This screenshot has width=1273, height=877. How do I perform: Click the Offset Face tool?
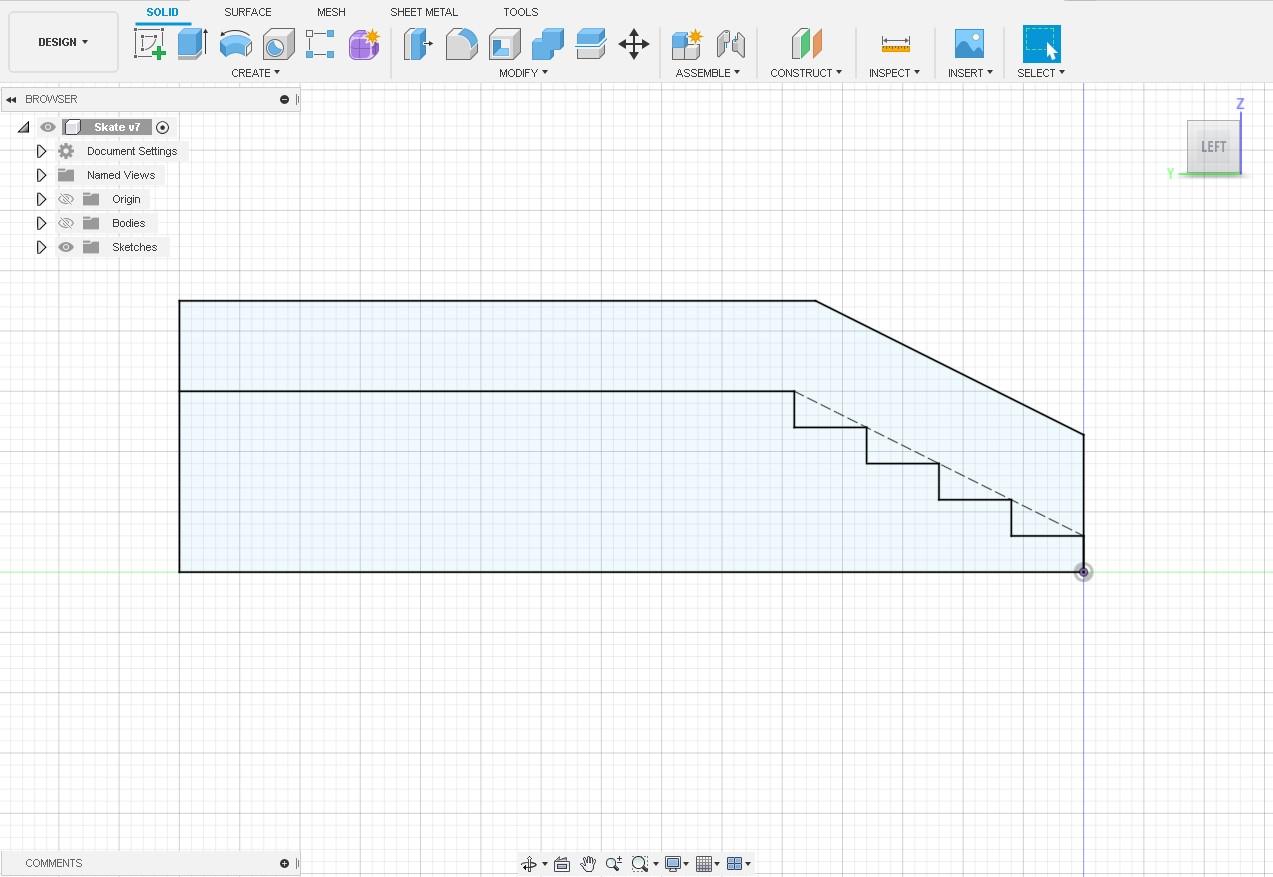(591, 44)
